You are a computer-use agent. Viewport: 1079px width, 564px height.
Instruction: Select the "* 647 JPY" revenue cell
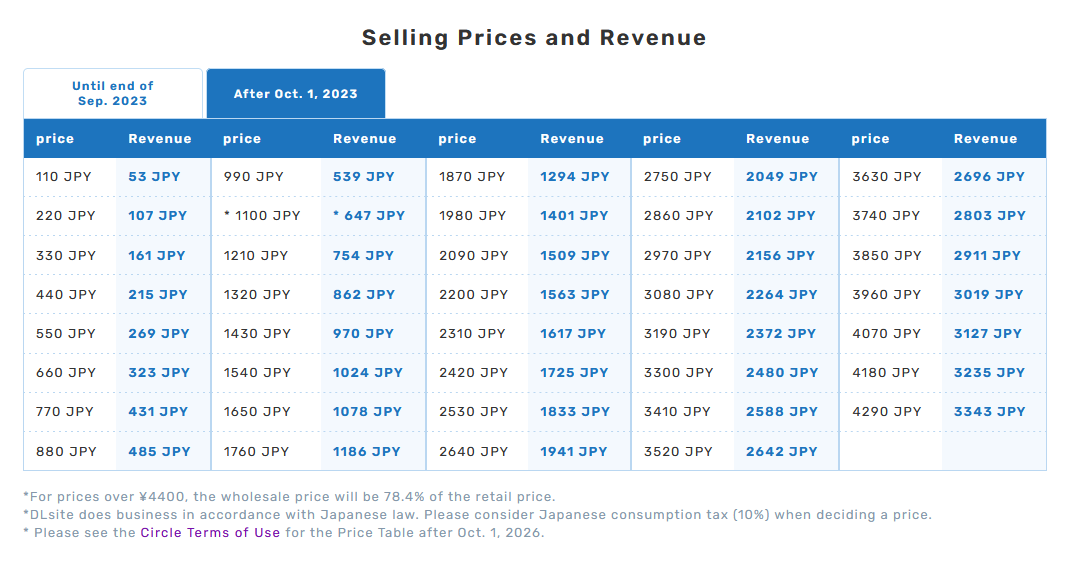point(368,216)
